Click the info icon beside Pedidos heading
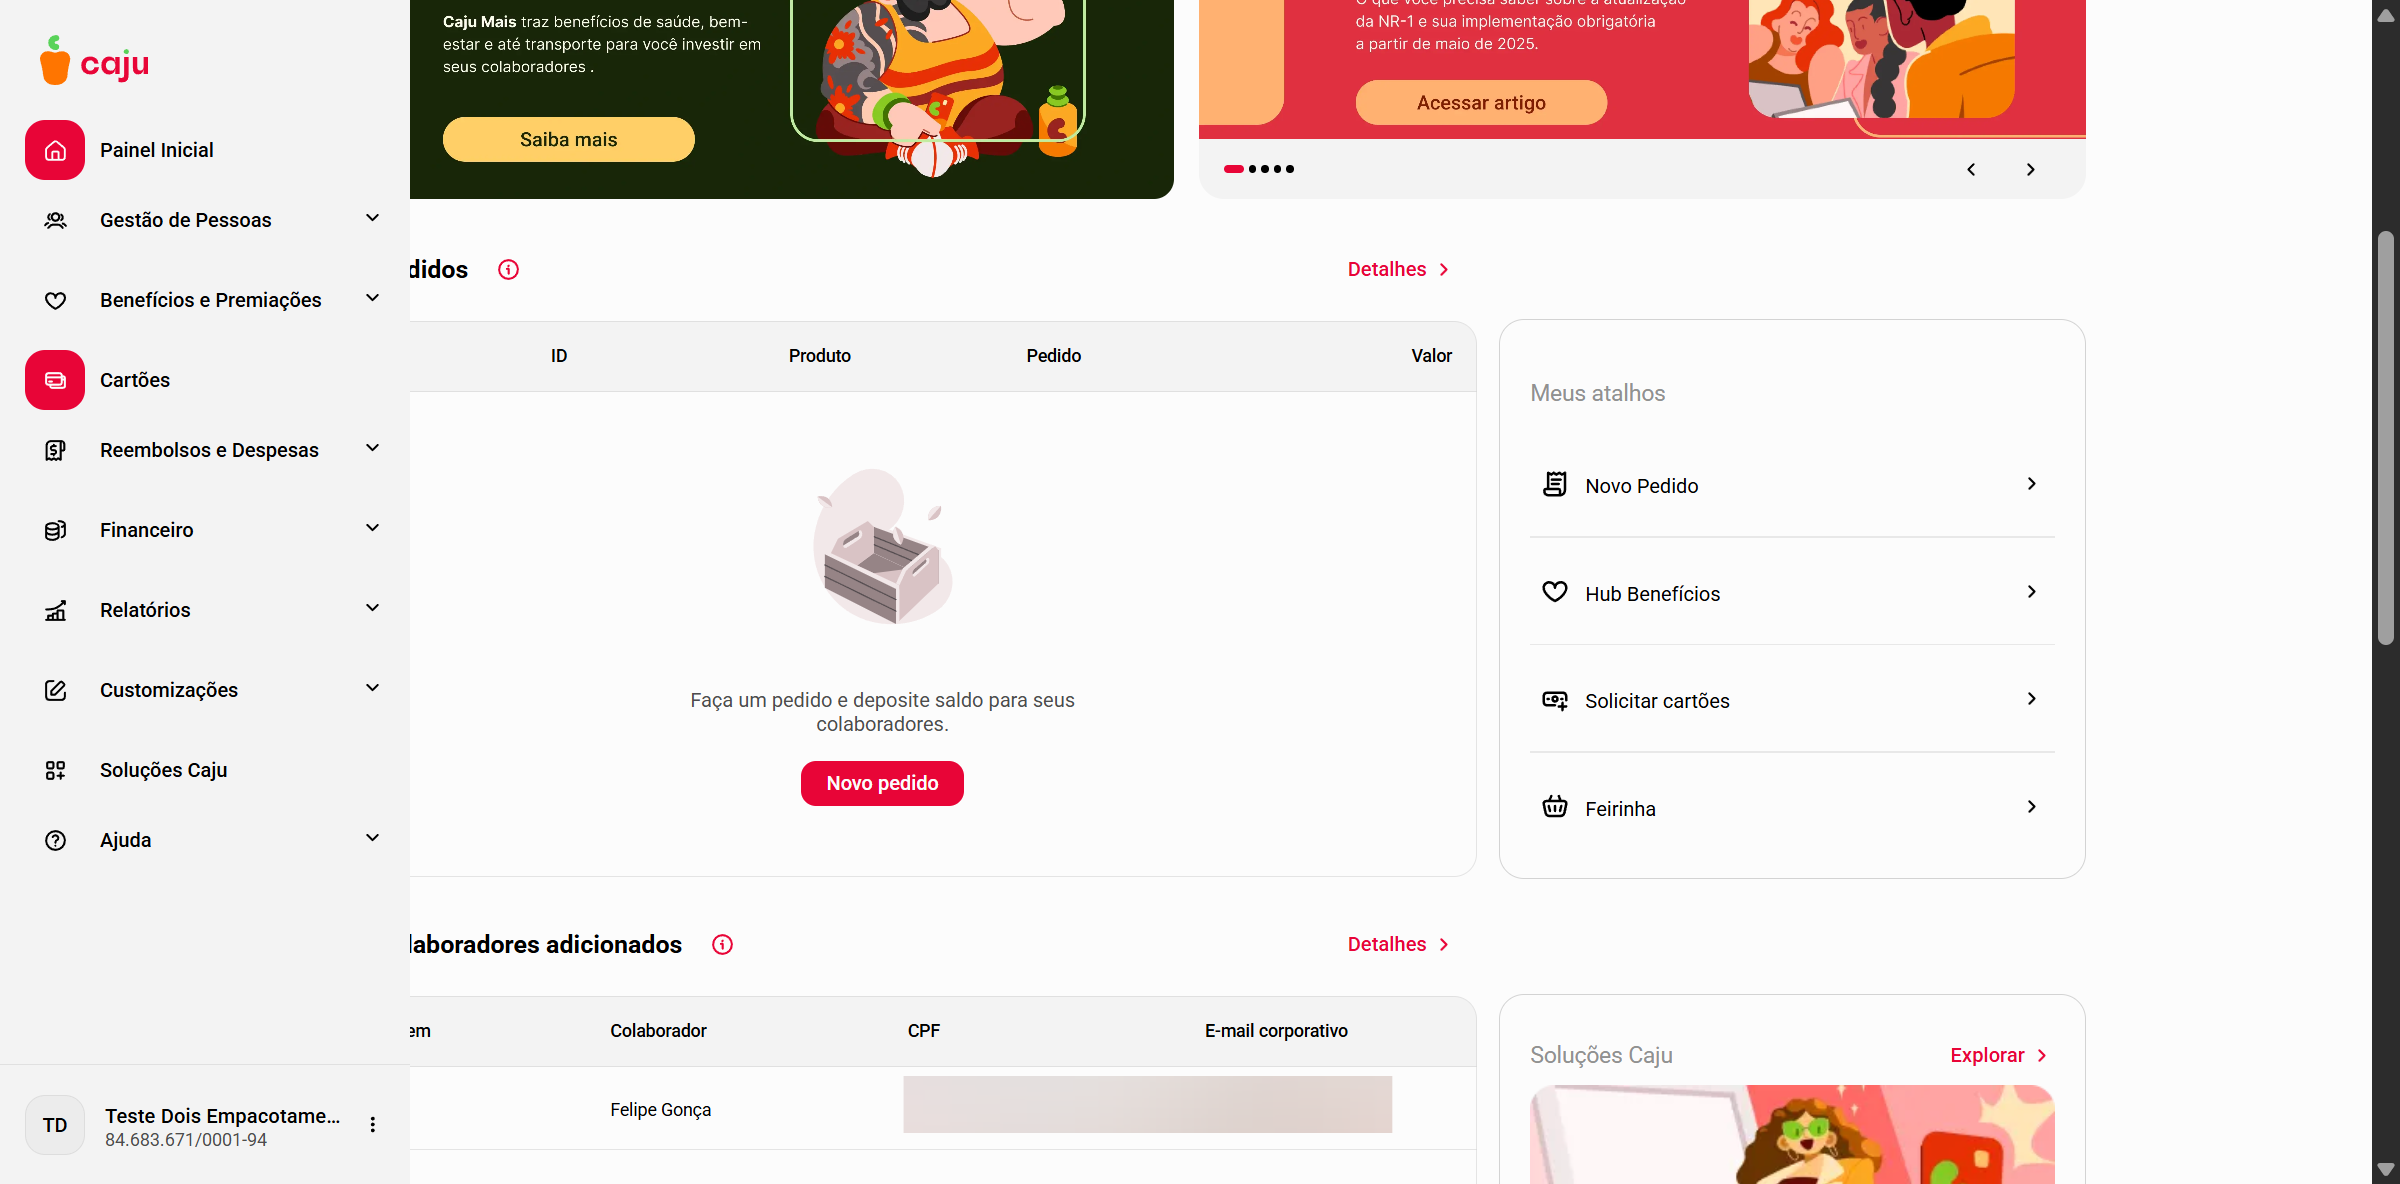The width and height of the screenshot is (2400, 1184). click(508, 270)
